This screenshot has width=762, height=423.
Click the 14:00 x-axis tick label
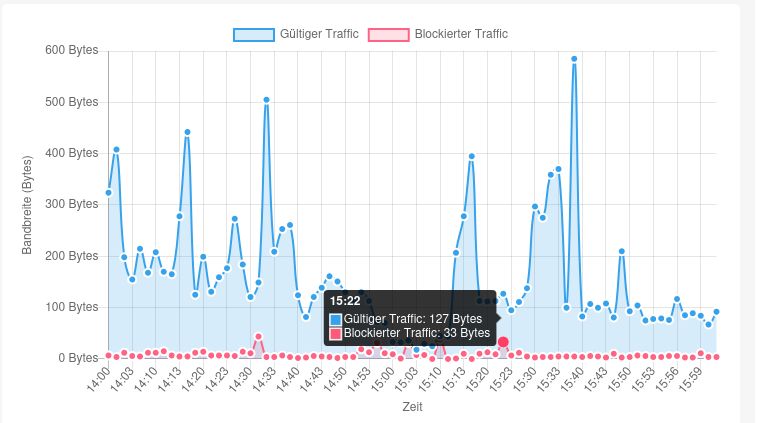click(97, 379)
